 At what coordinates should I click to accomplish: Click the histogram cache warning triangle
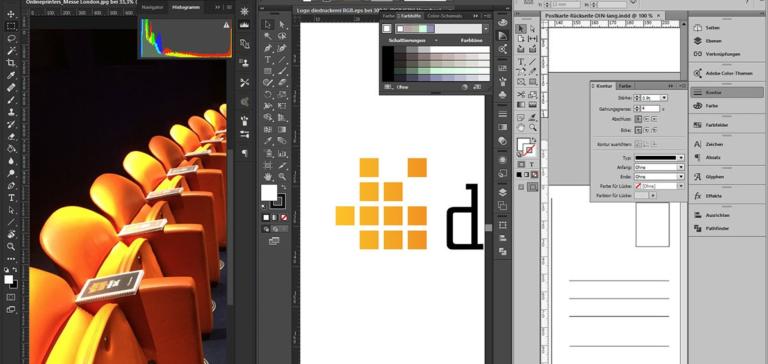(226, 24)
